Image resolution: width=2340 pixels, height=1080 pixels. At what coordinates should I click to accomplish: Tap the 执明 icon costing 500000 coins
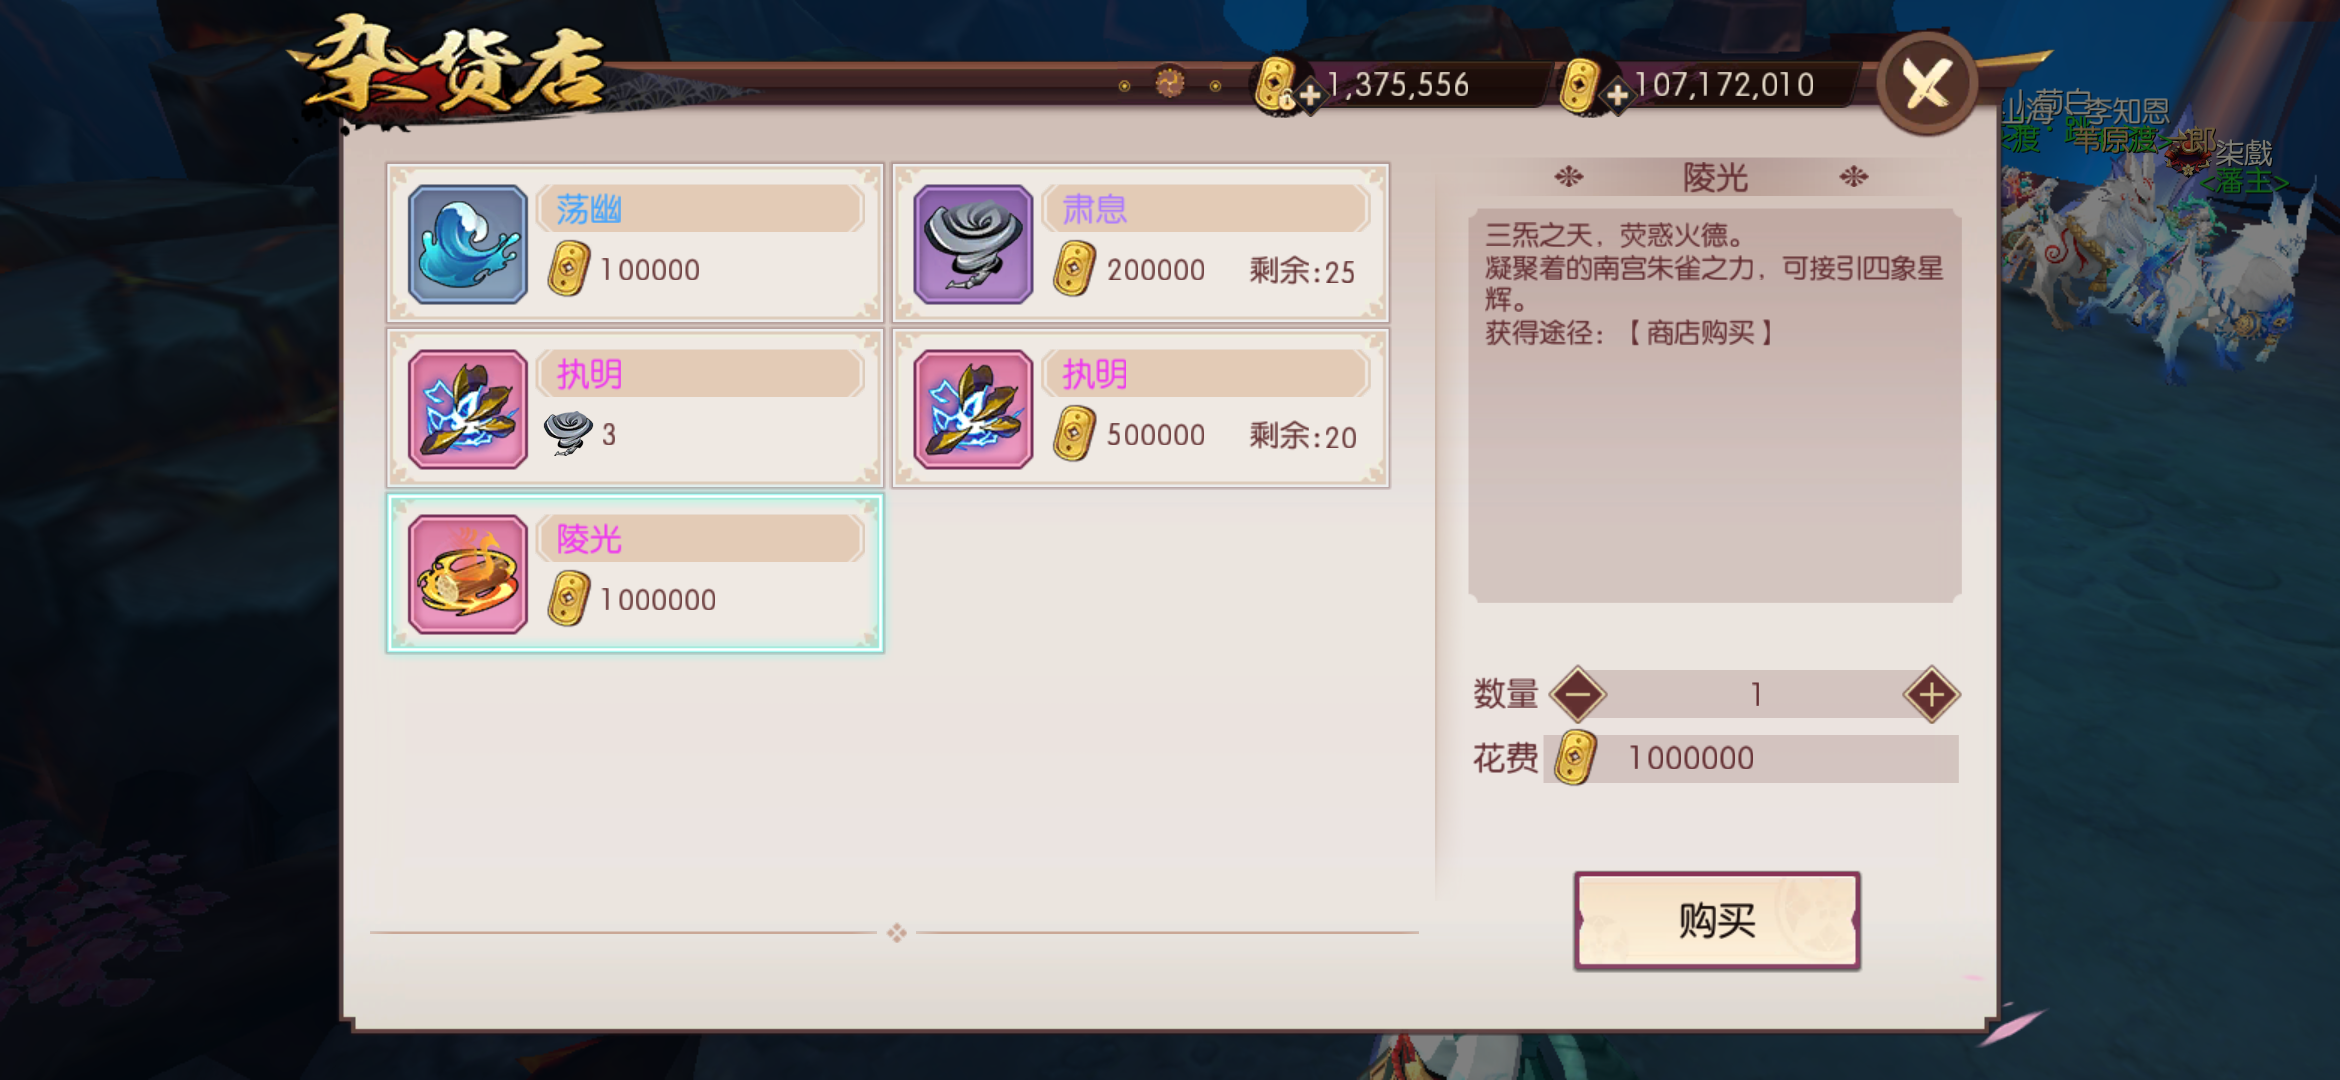[973, 408]
